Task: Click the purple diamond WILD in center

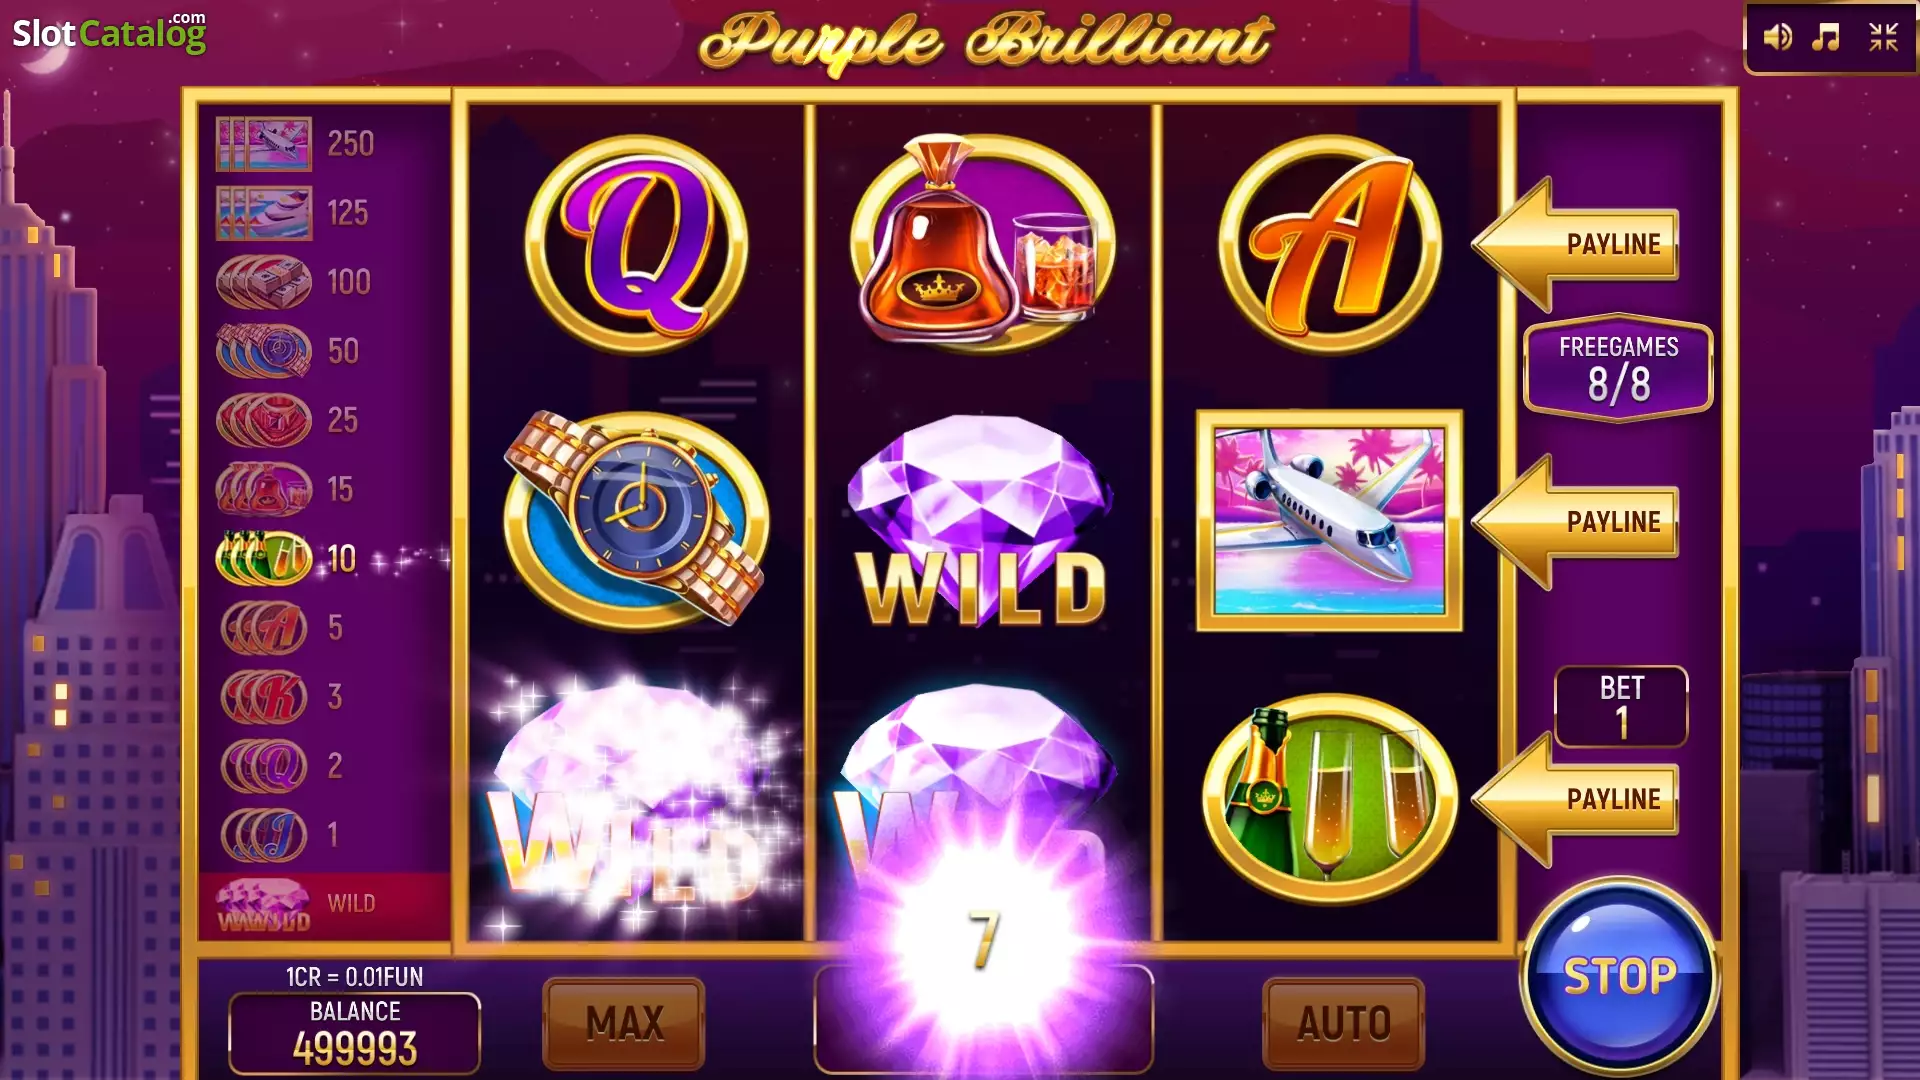Action: pos(982,521)
